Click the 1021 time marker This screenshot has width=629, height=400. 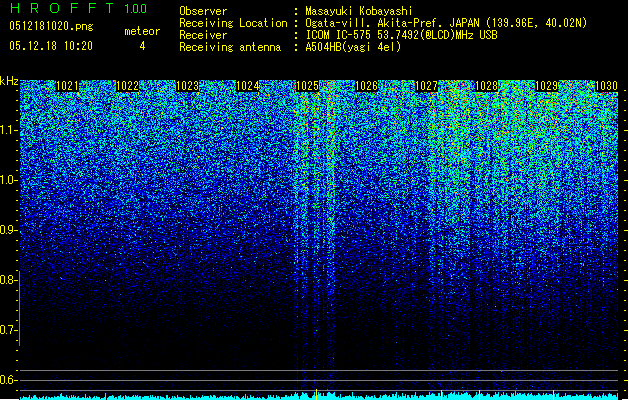[x=67, y=86]
